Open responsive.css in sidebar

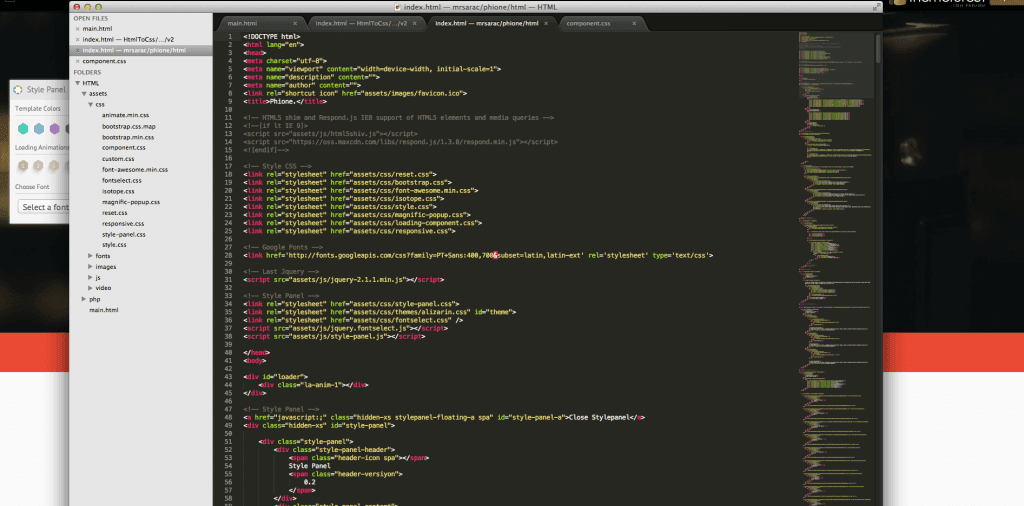coord(123,223)
